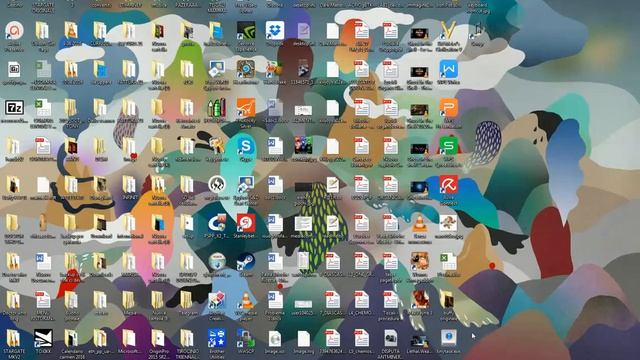Open the STARGATE MKV2 folder
Viewport: 640px width, 360px height.
(x=14, y=339)
